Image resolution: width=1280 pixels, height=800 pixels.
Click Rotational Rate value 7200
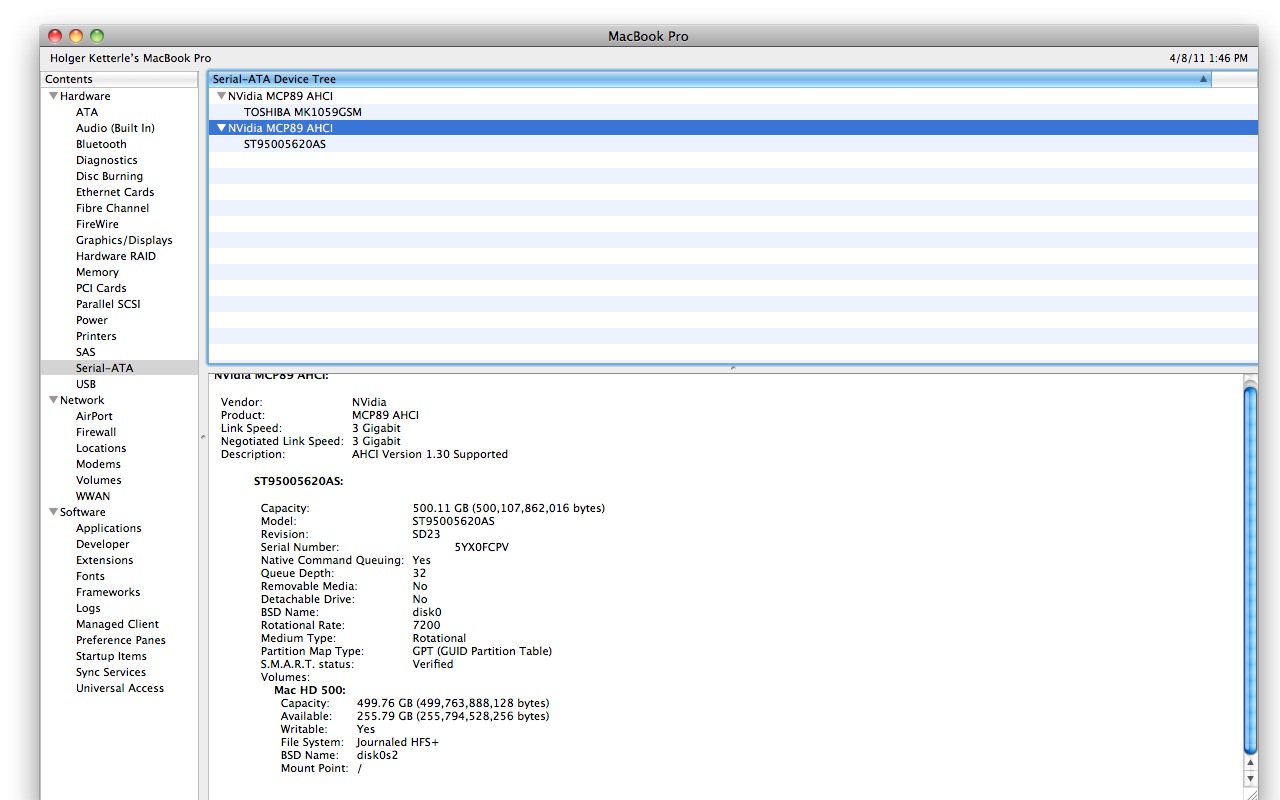pyautogui.click(x=426, y=625)
